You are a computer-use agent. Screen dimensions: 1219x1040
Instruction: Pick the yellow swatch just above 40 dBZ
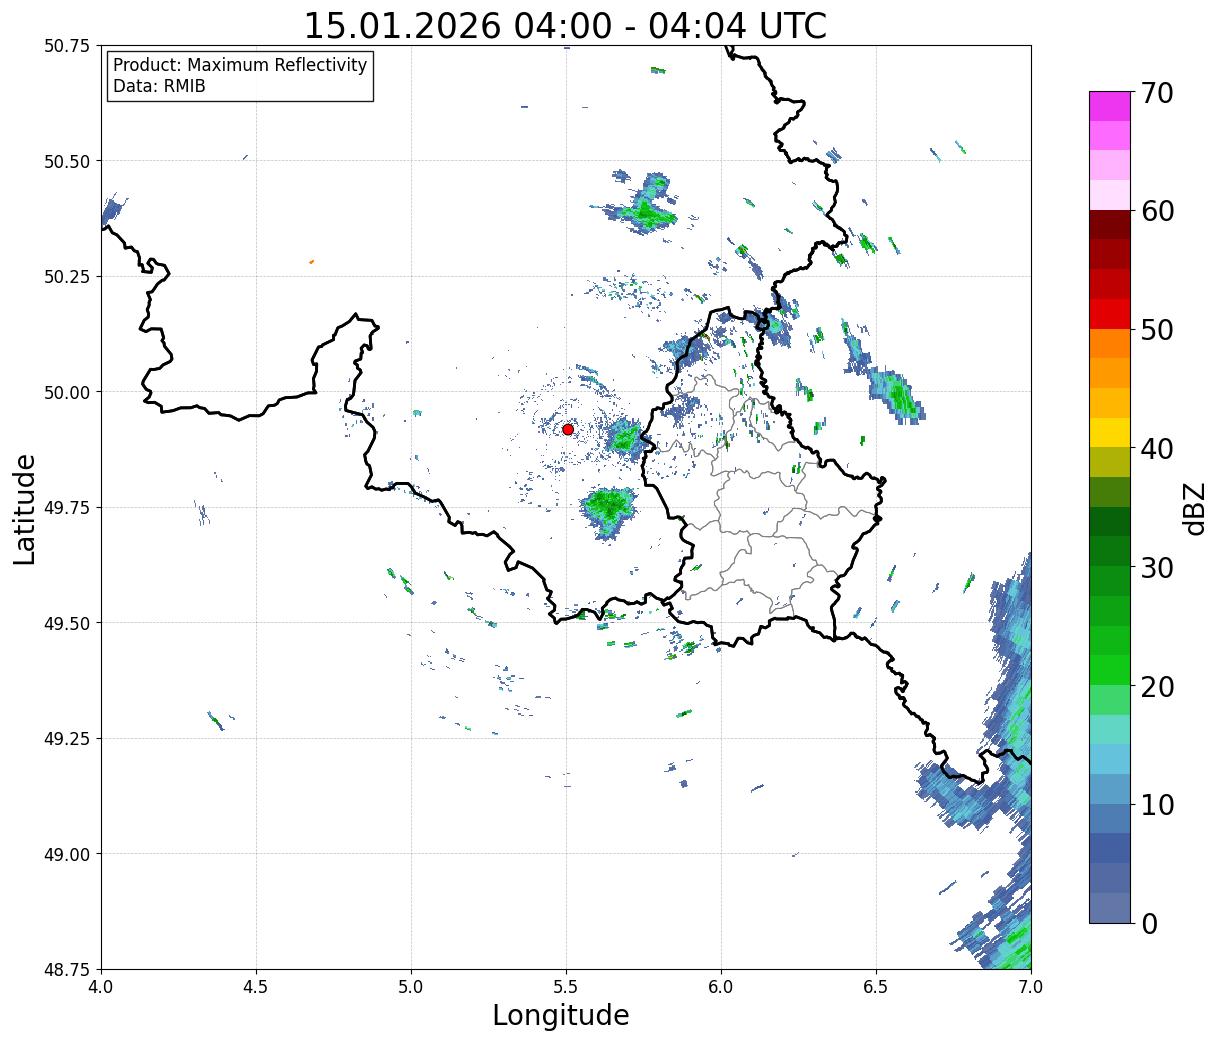coord(1110,432)
